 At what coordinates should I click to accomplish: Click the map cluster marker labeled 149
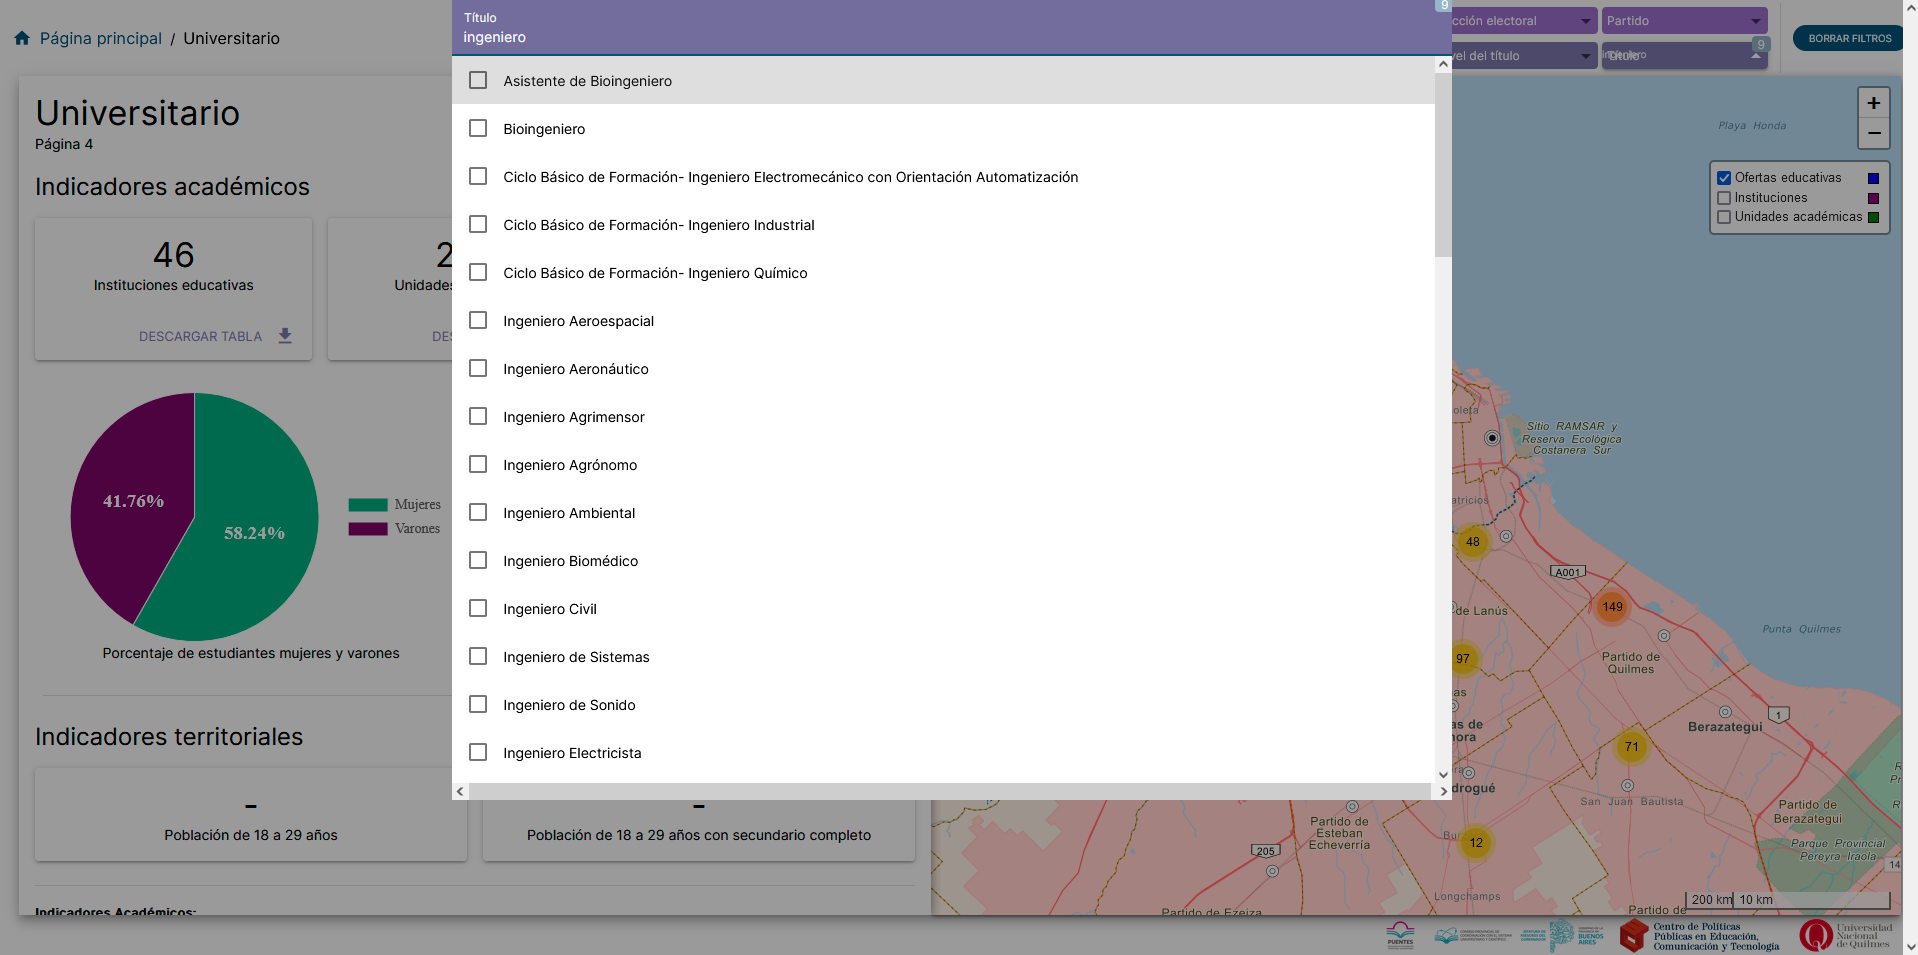coord(1612,607)
